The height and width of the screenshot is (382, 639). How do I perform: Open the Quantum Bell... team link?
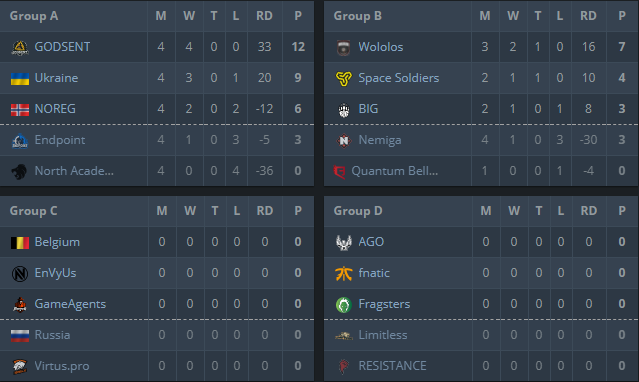(x=395, y=171)
